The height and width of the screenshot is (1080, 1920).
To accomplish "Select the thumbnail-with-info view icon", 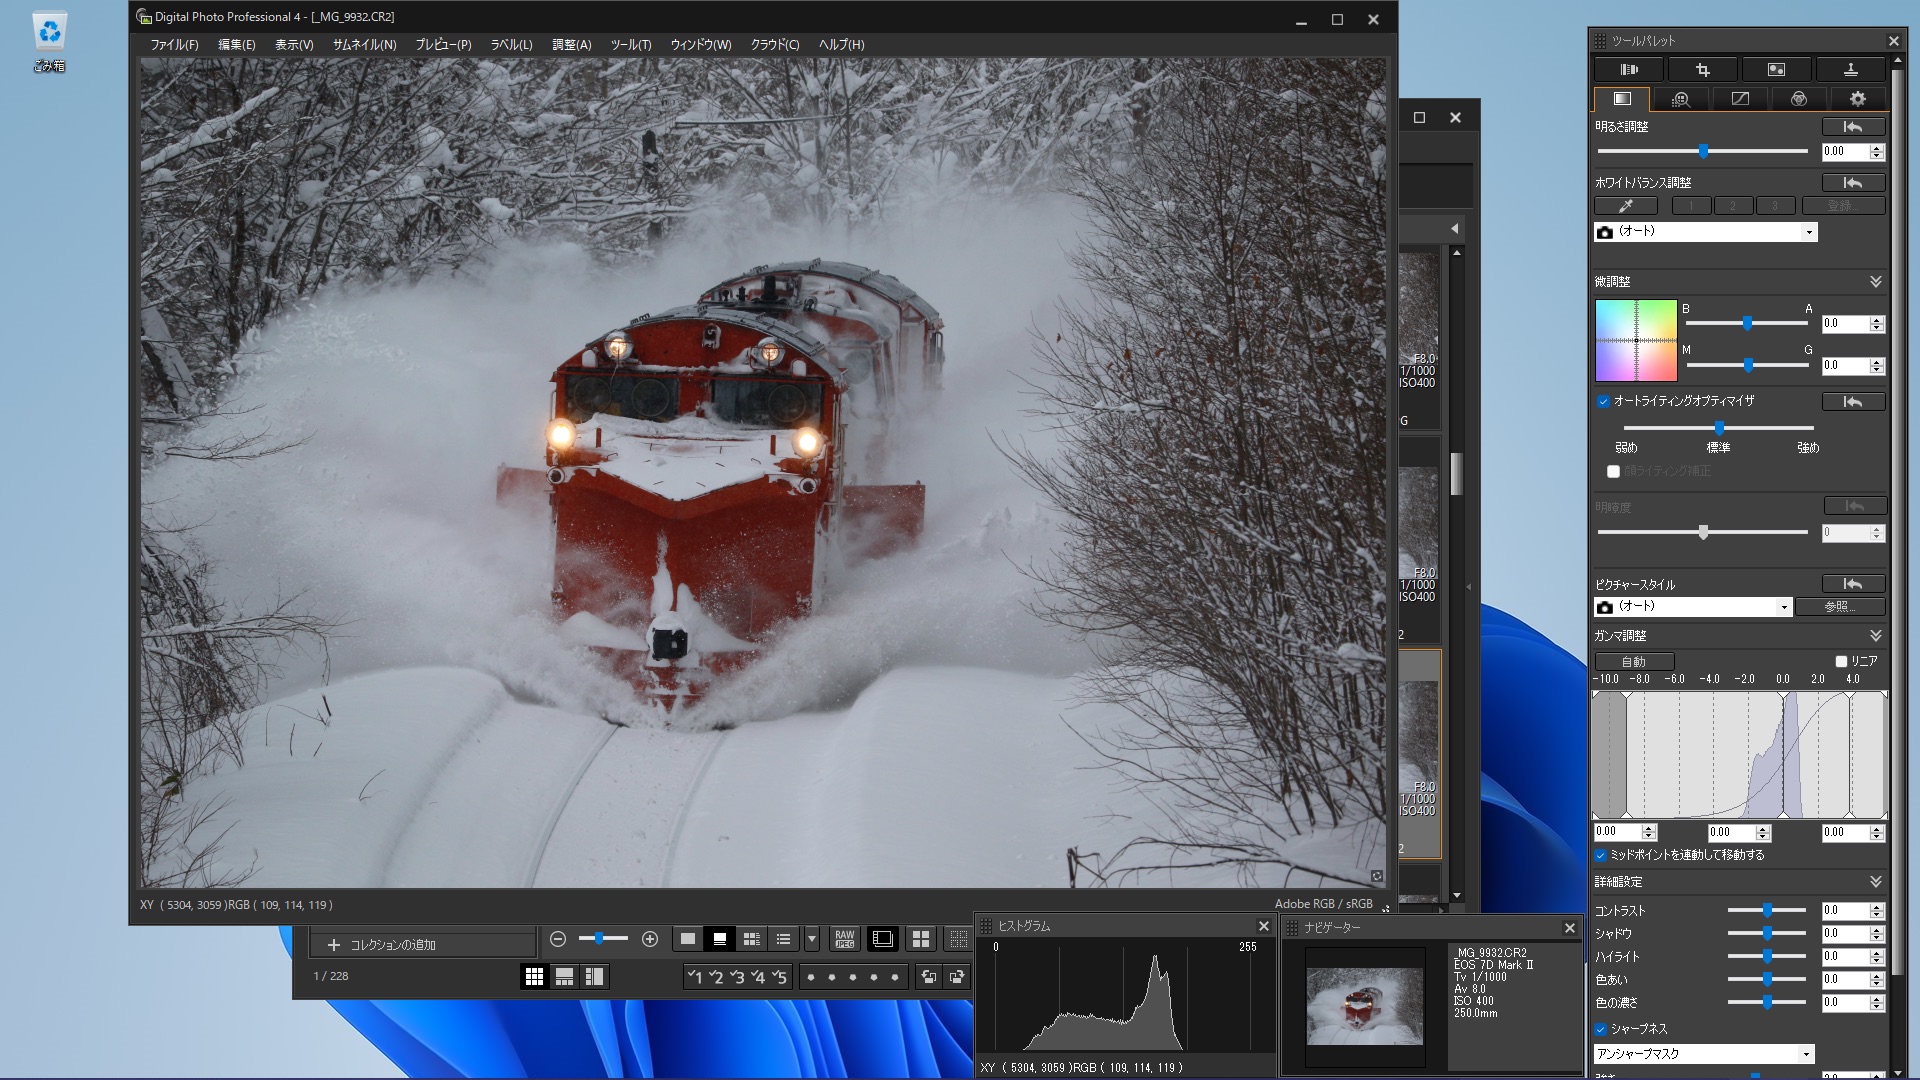I will [719, 939].
